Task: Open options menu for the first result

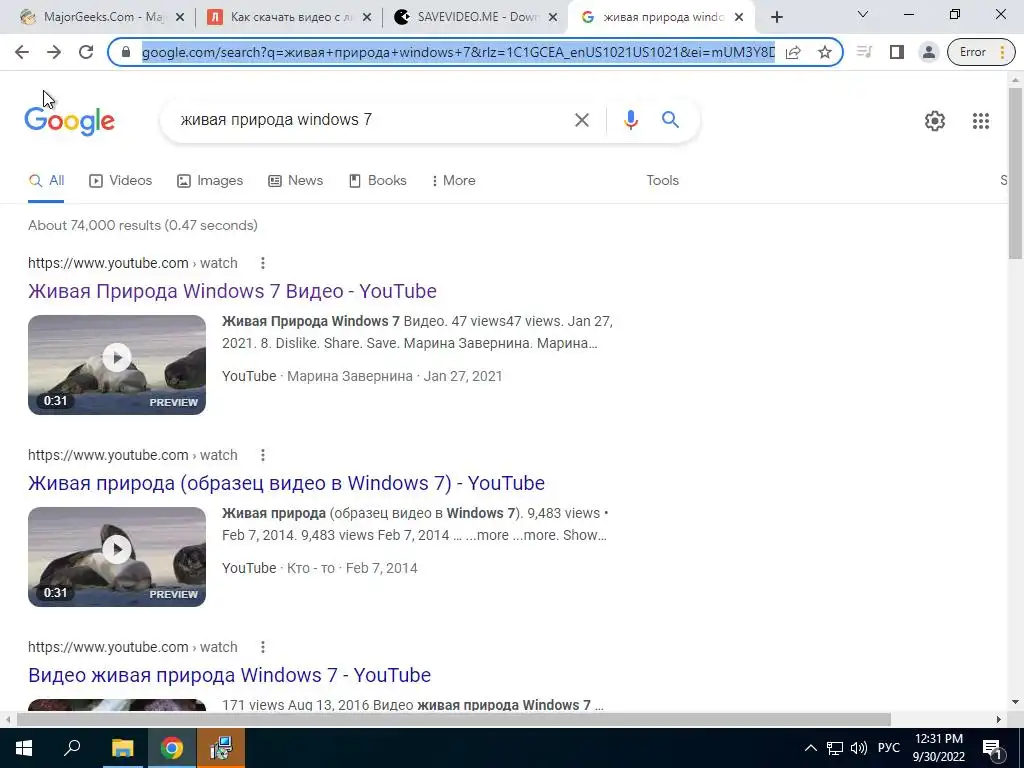Action: [x=263, y=263]
